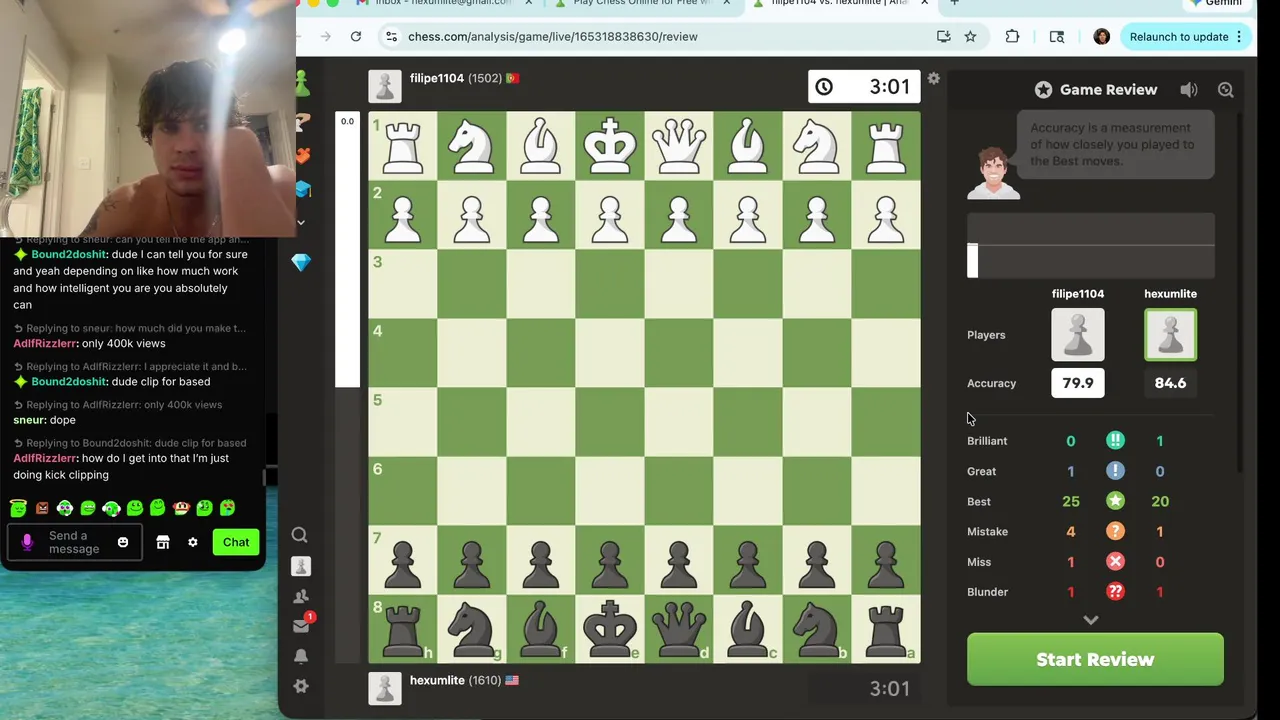
Task: Open chess.com sidebar settings gear
Action: tap(300, 686)
